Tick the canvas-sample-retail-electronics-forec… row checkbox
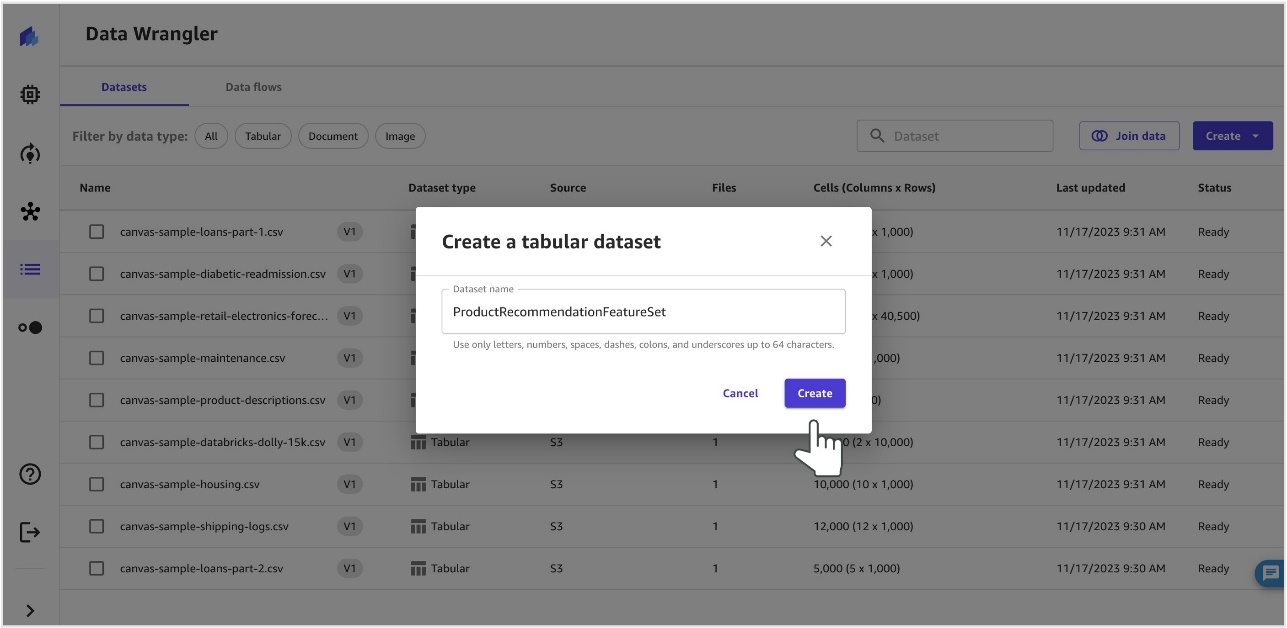This screenshot has height=628, width=1287. coord(96,316)
